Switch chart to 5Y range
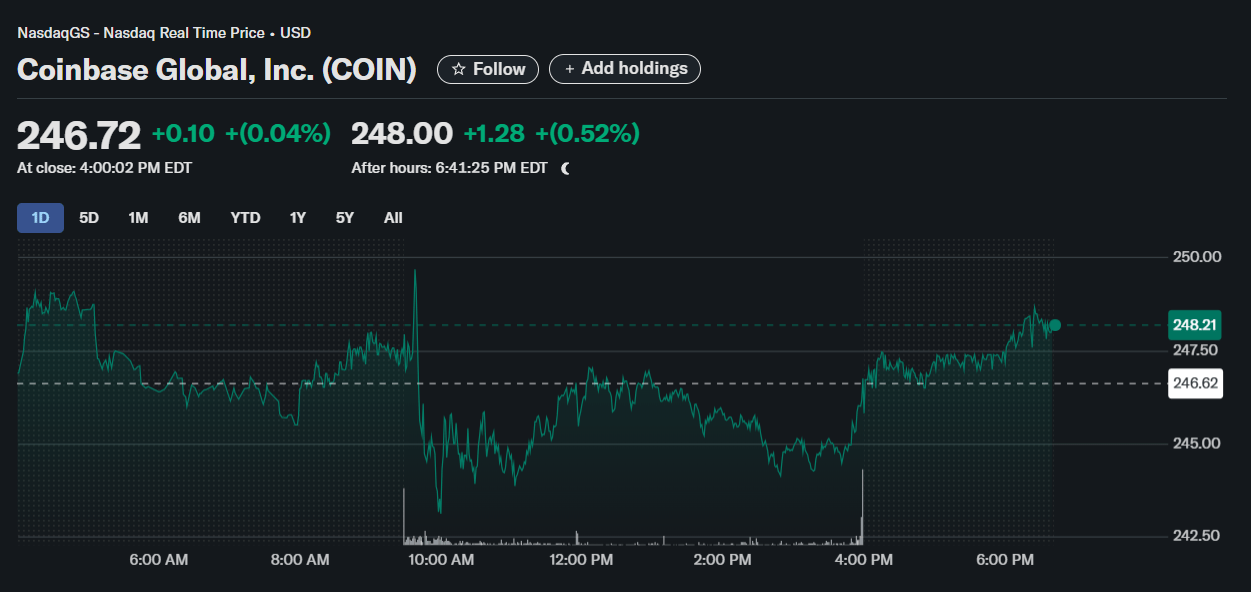 click(344, 218)
